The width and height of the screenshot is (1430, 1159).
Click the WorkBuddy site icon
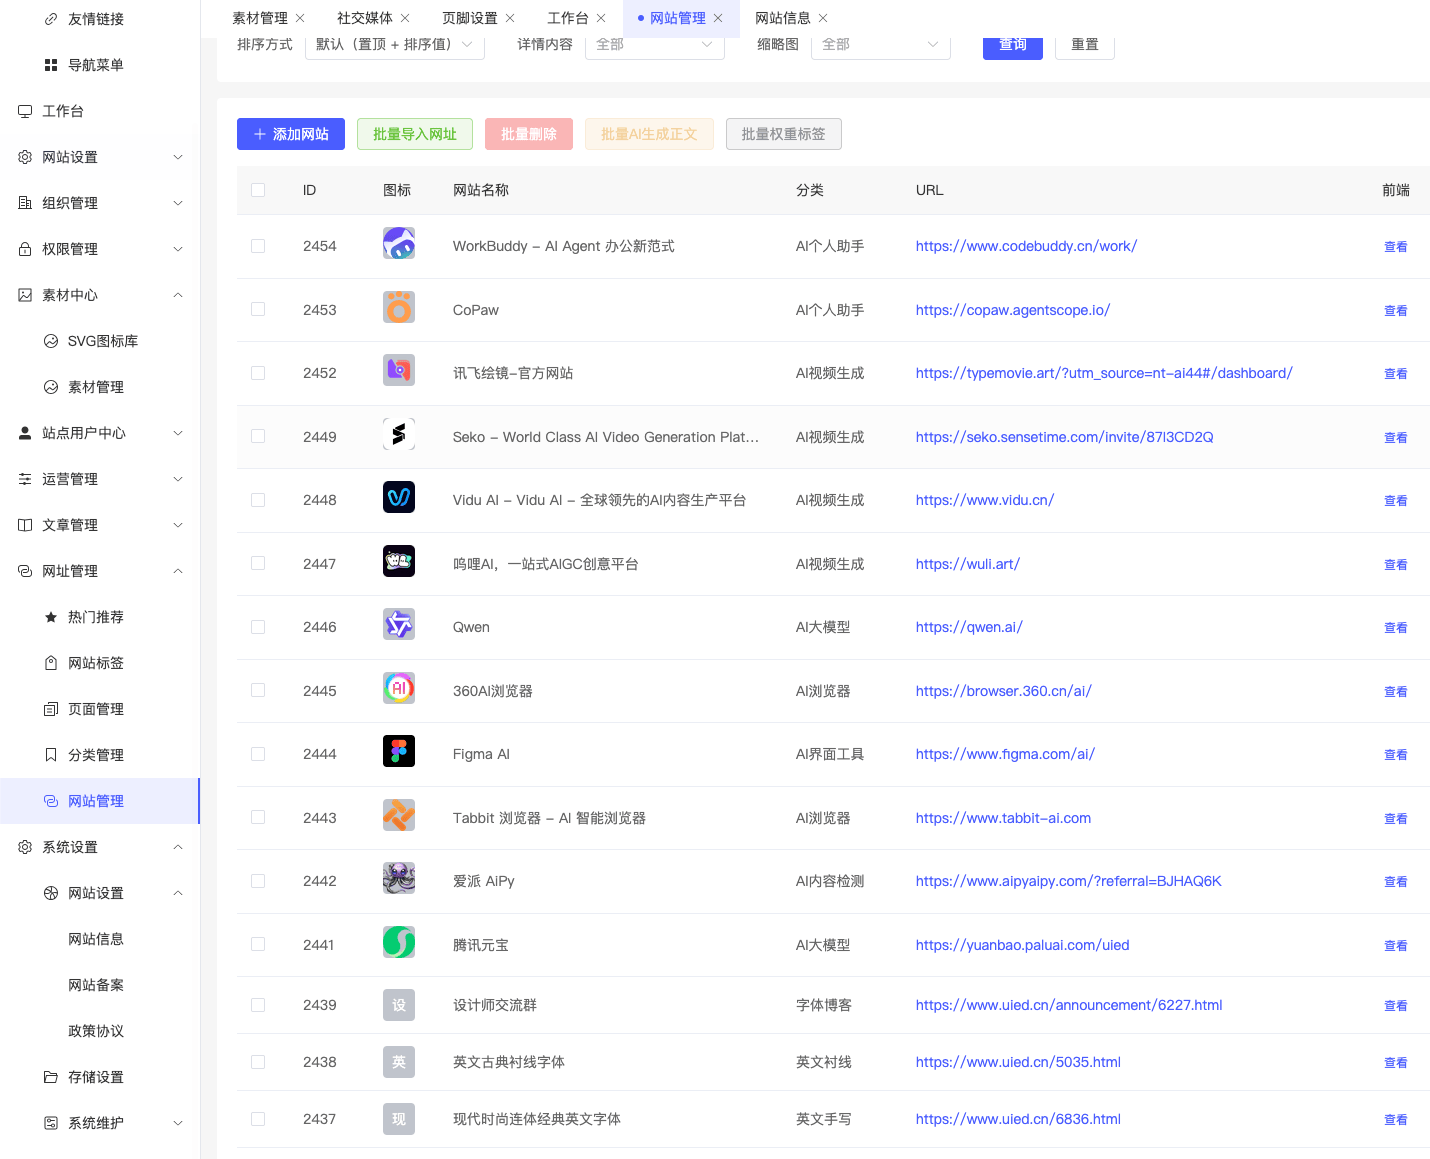[x=399, y=243]
